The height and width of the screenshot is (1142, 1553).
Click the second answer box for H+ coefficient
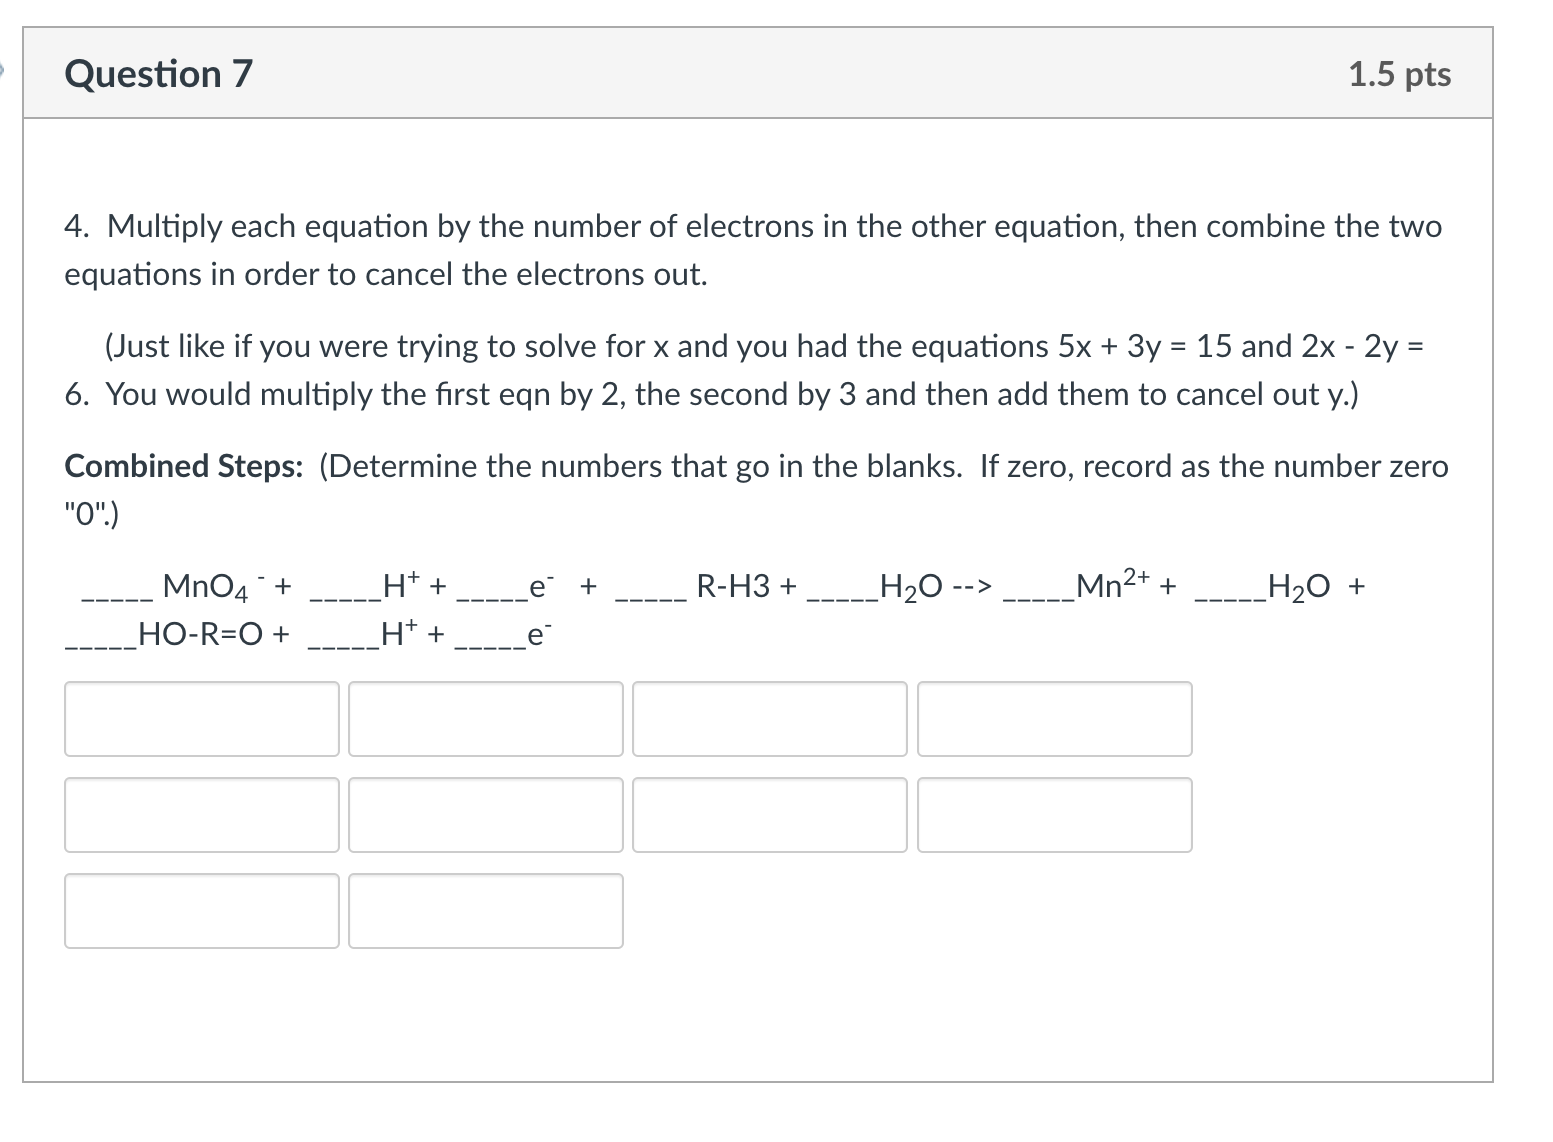[484, 718]
